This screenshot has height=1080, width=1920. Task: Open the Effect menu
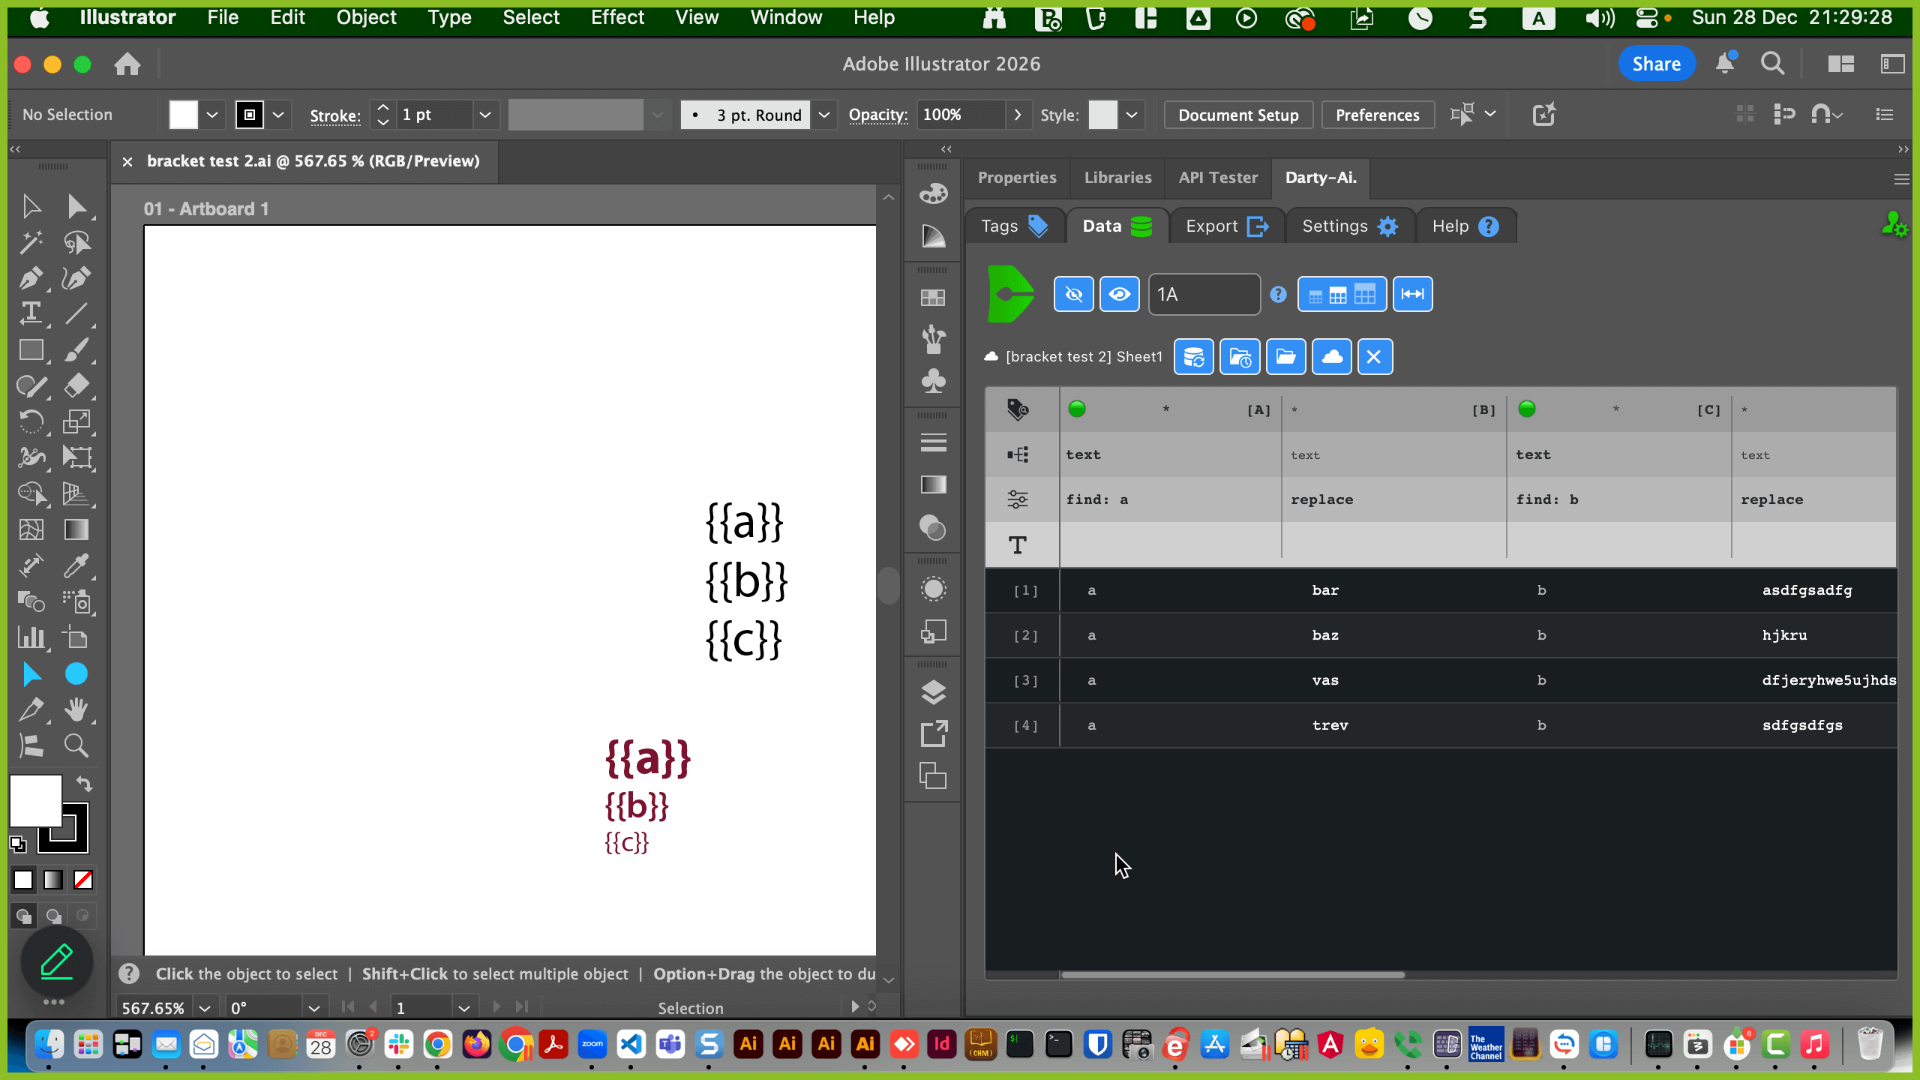[617, 17]
